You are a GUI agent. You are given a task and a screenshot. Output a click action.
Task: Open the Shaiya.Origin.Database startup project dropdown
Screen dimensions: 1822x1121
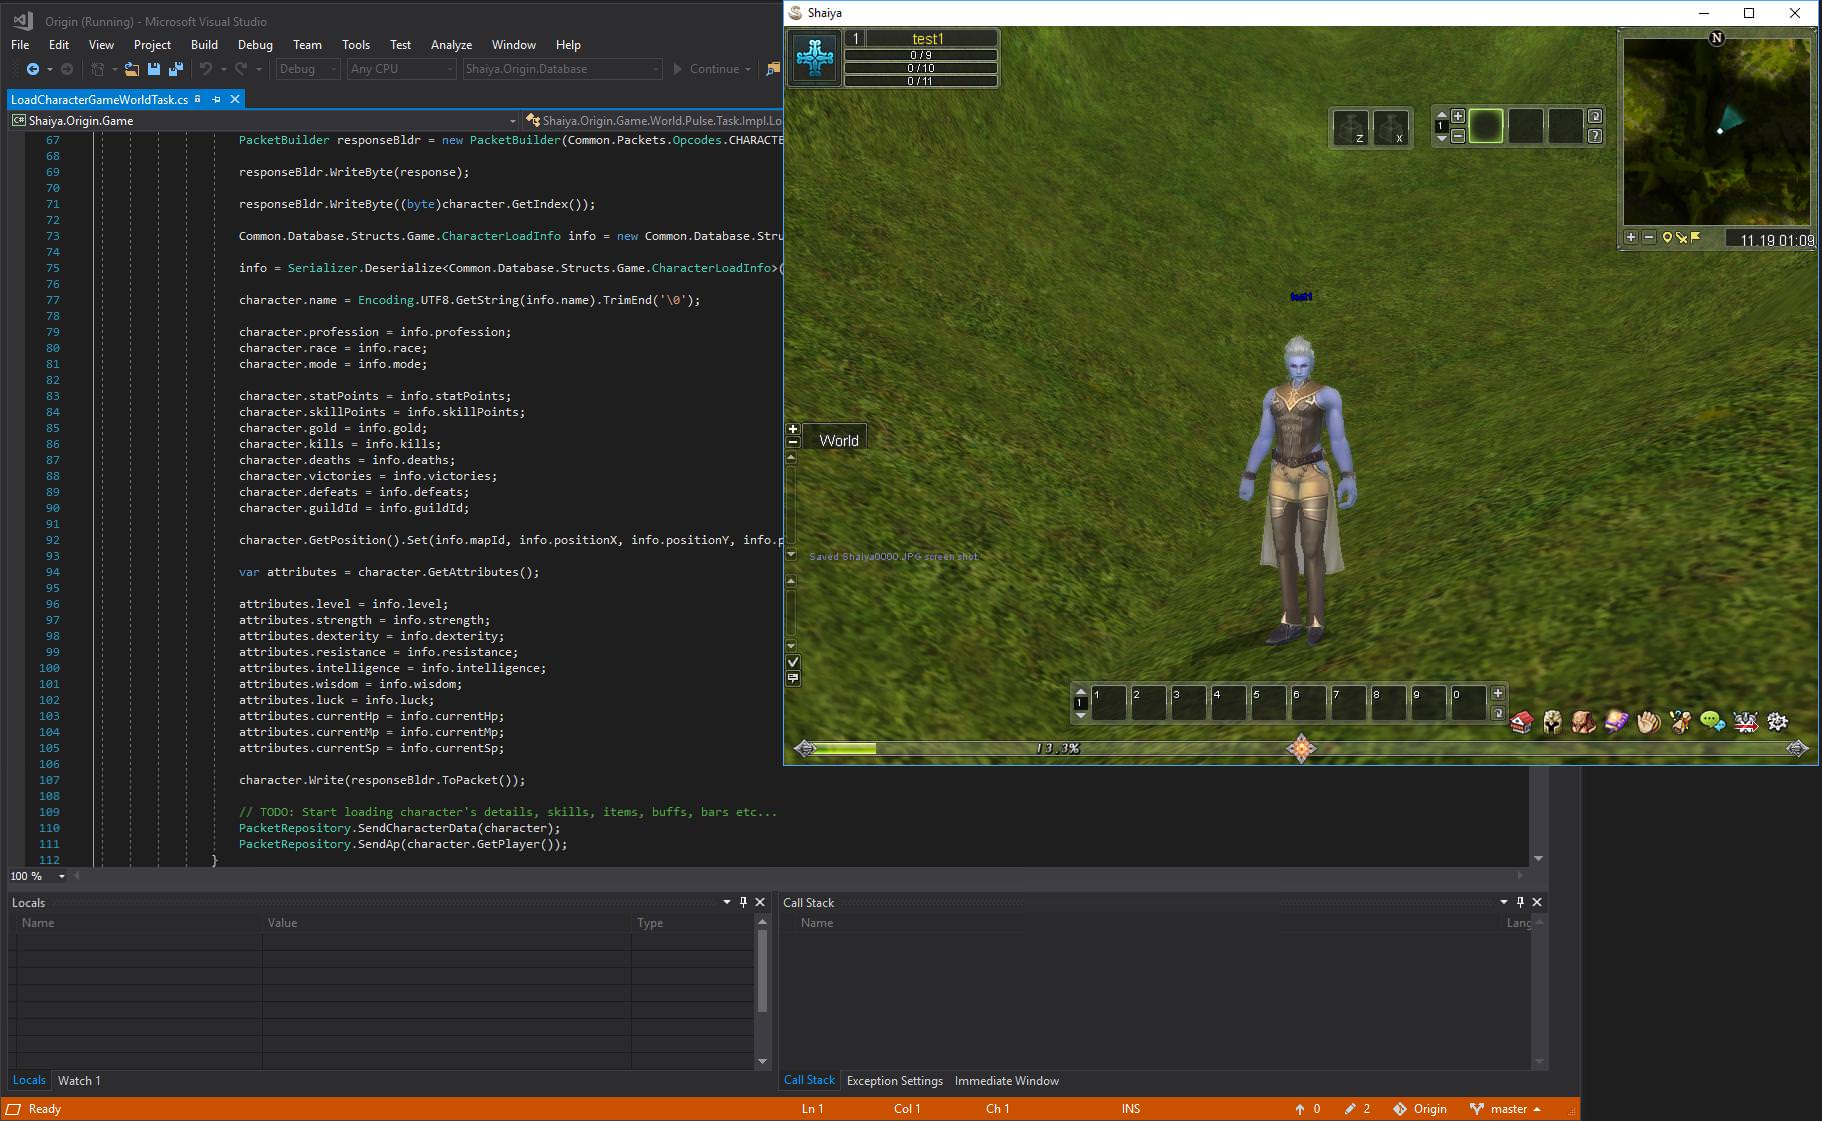[562, 69]
